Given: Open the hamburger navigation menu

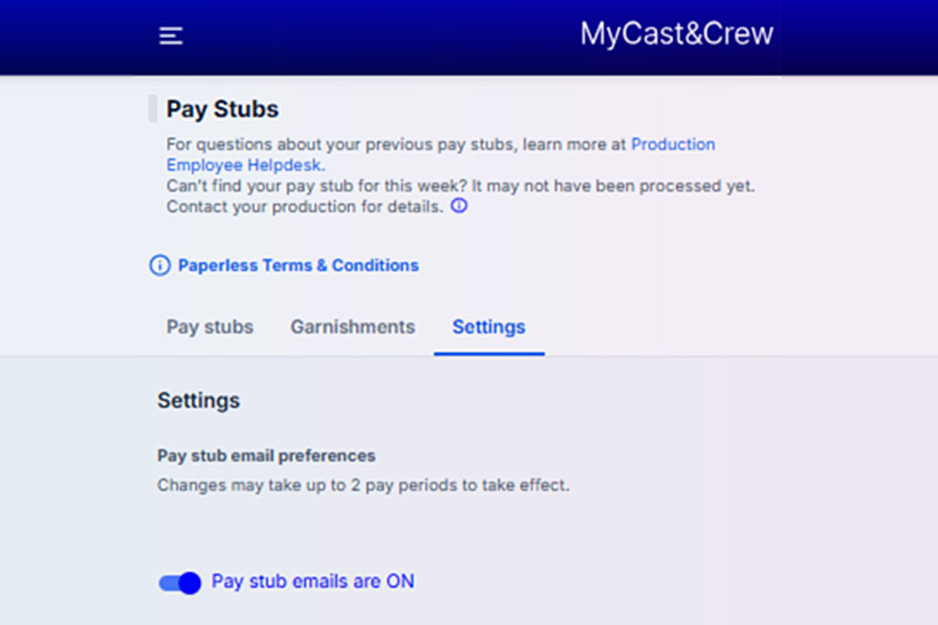Looking at the screenshot, I should (171, 36).
